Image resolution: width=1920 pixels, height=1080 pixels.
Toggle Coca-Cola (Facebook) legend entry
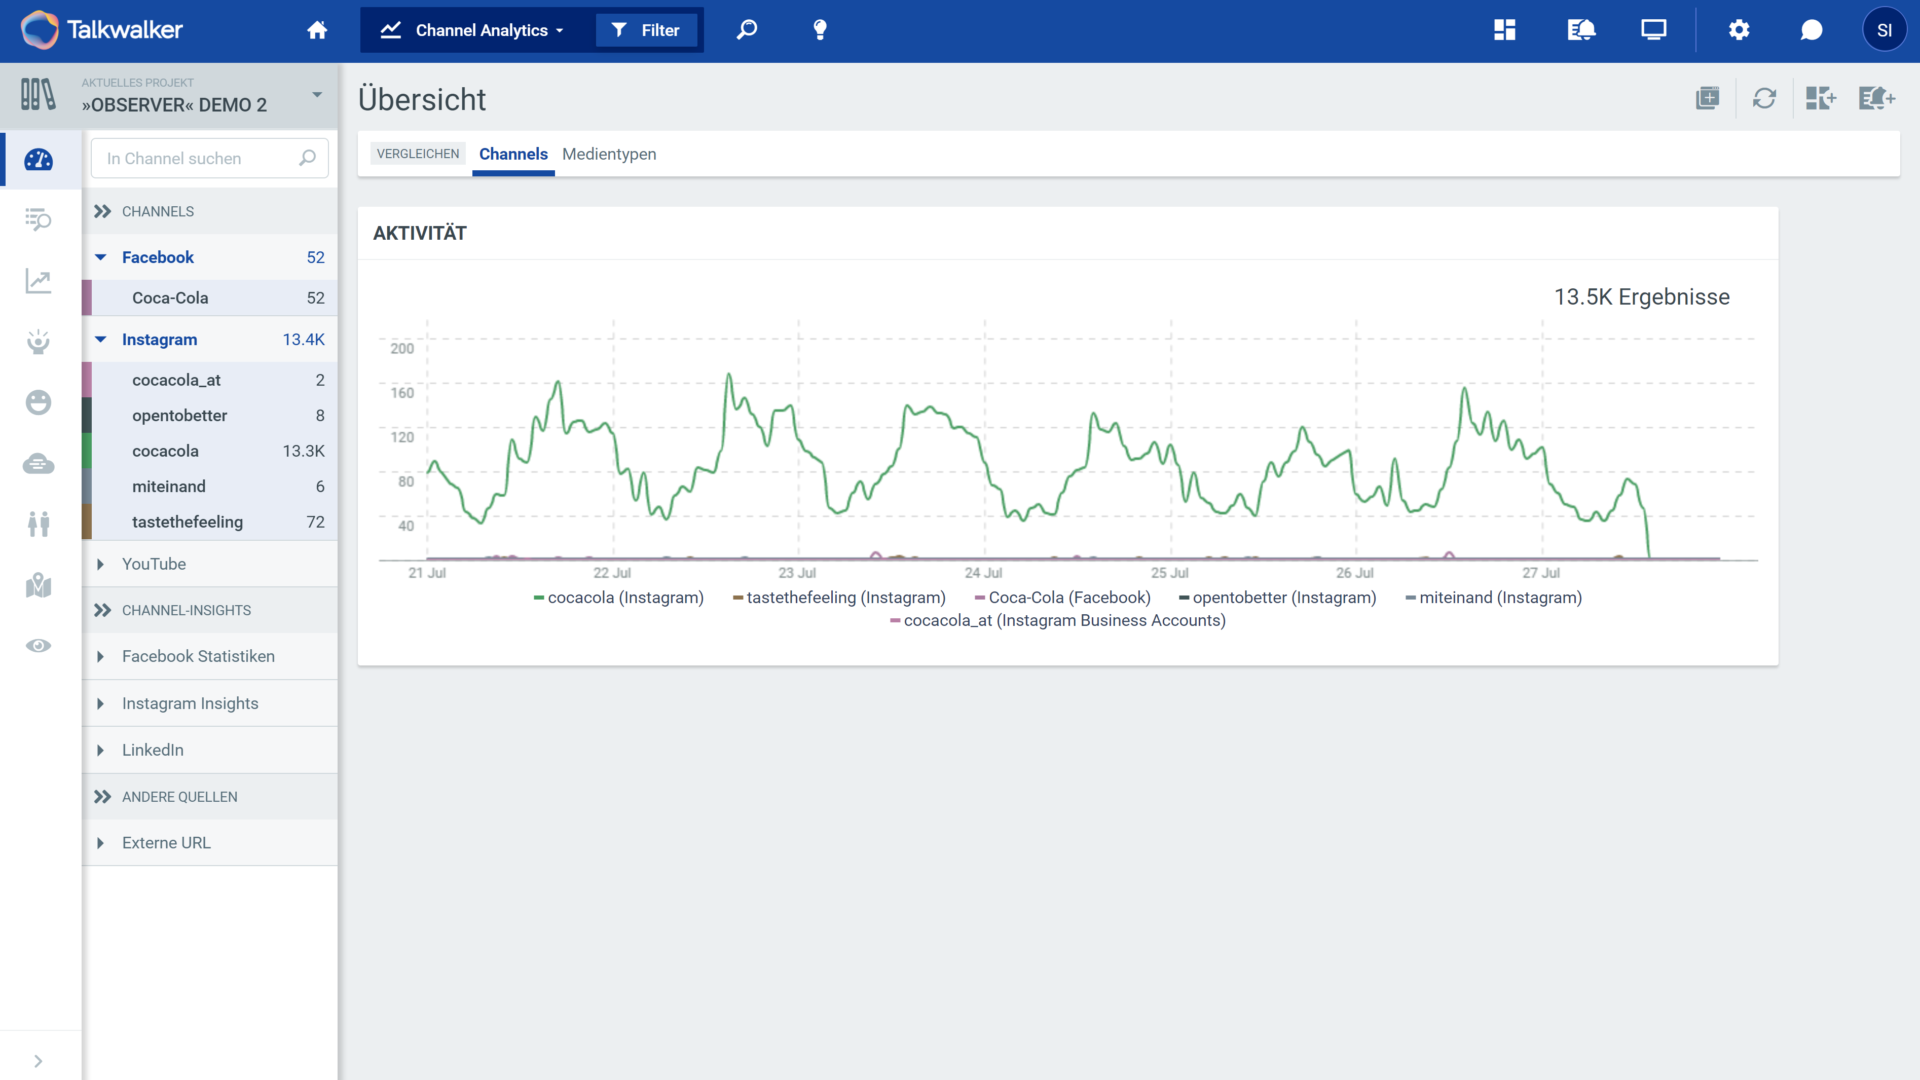pos(1063,598)
